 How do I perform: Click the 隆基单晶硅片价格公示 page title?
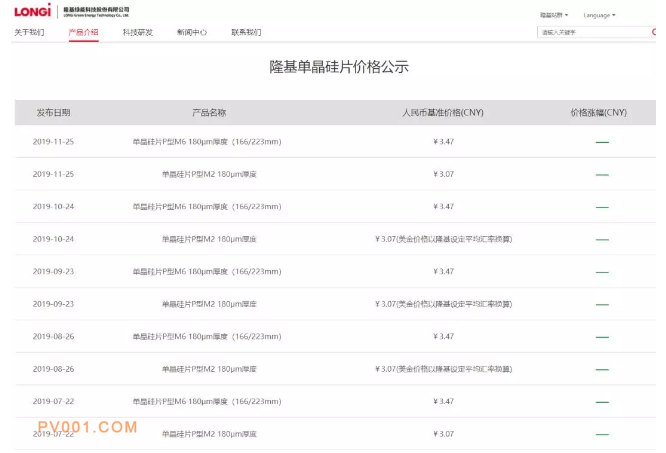pos(339,67)
